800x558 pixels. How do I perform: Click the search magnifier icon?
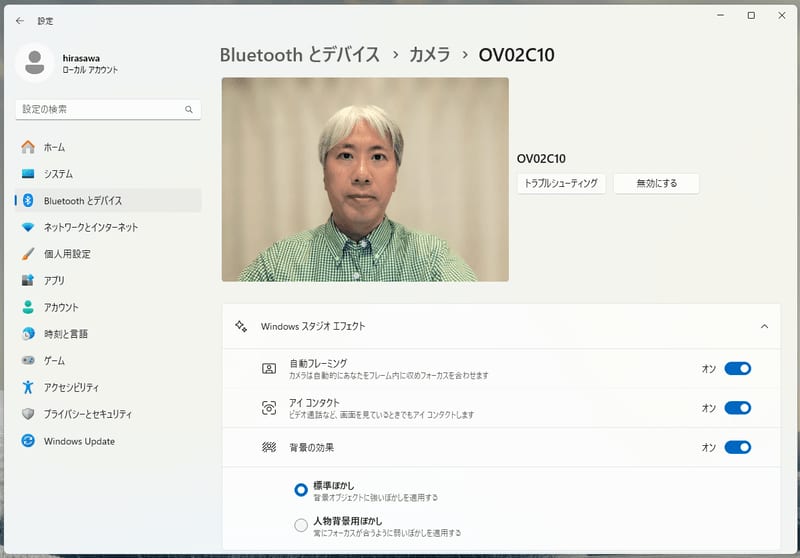pyautogui.click(x=189, y=109)
